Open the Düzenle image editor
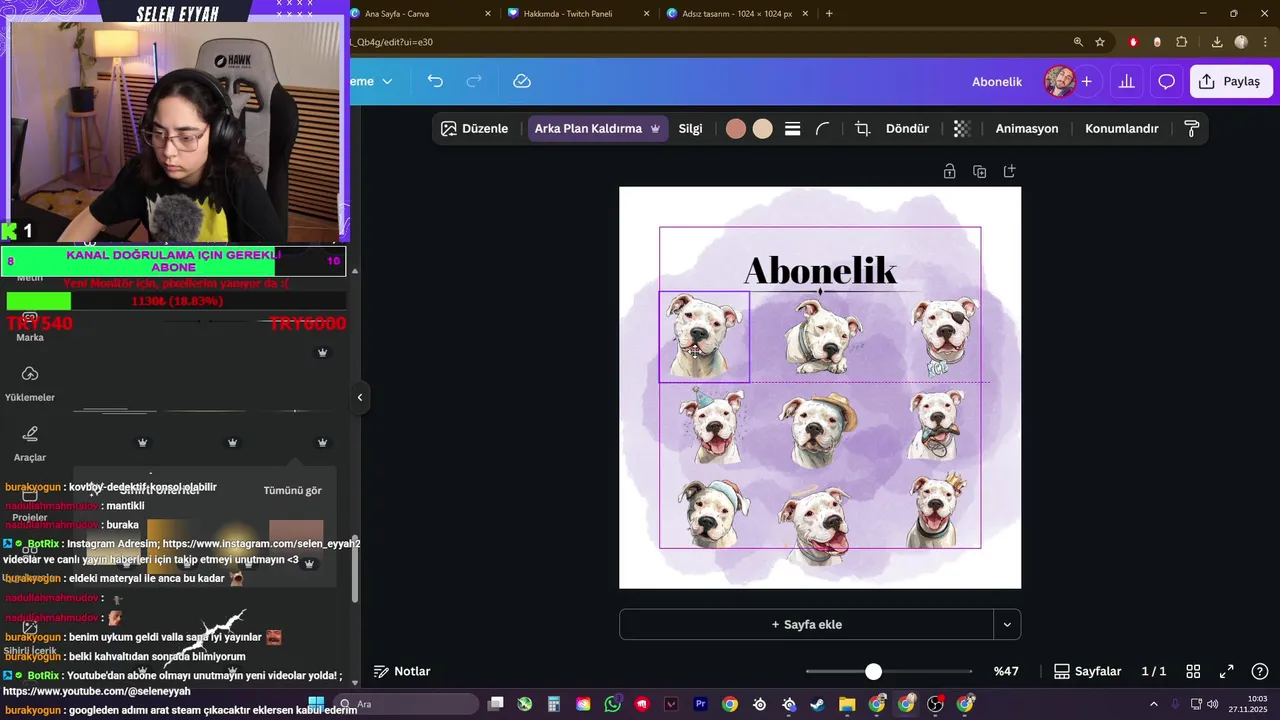1280x720 pixels. click(475, 129)
